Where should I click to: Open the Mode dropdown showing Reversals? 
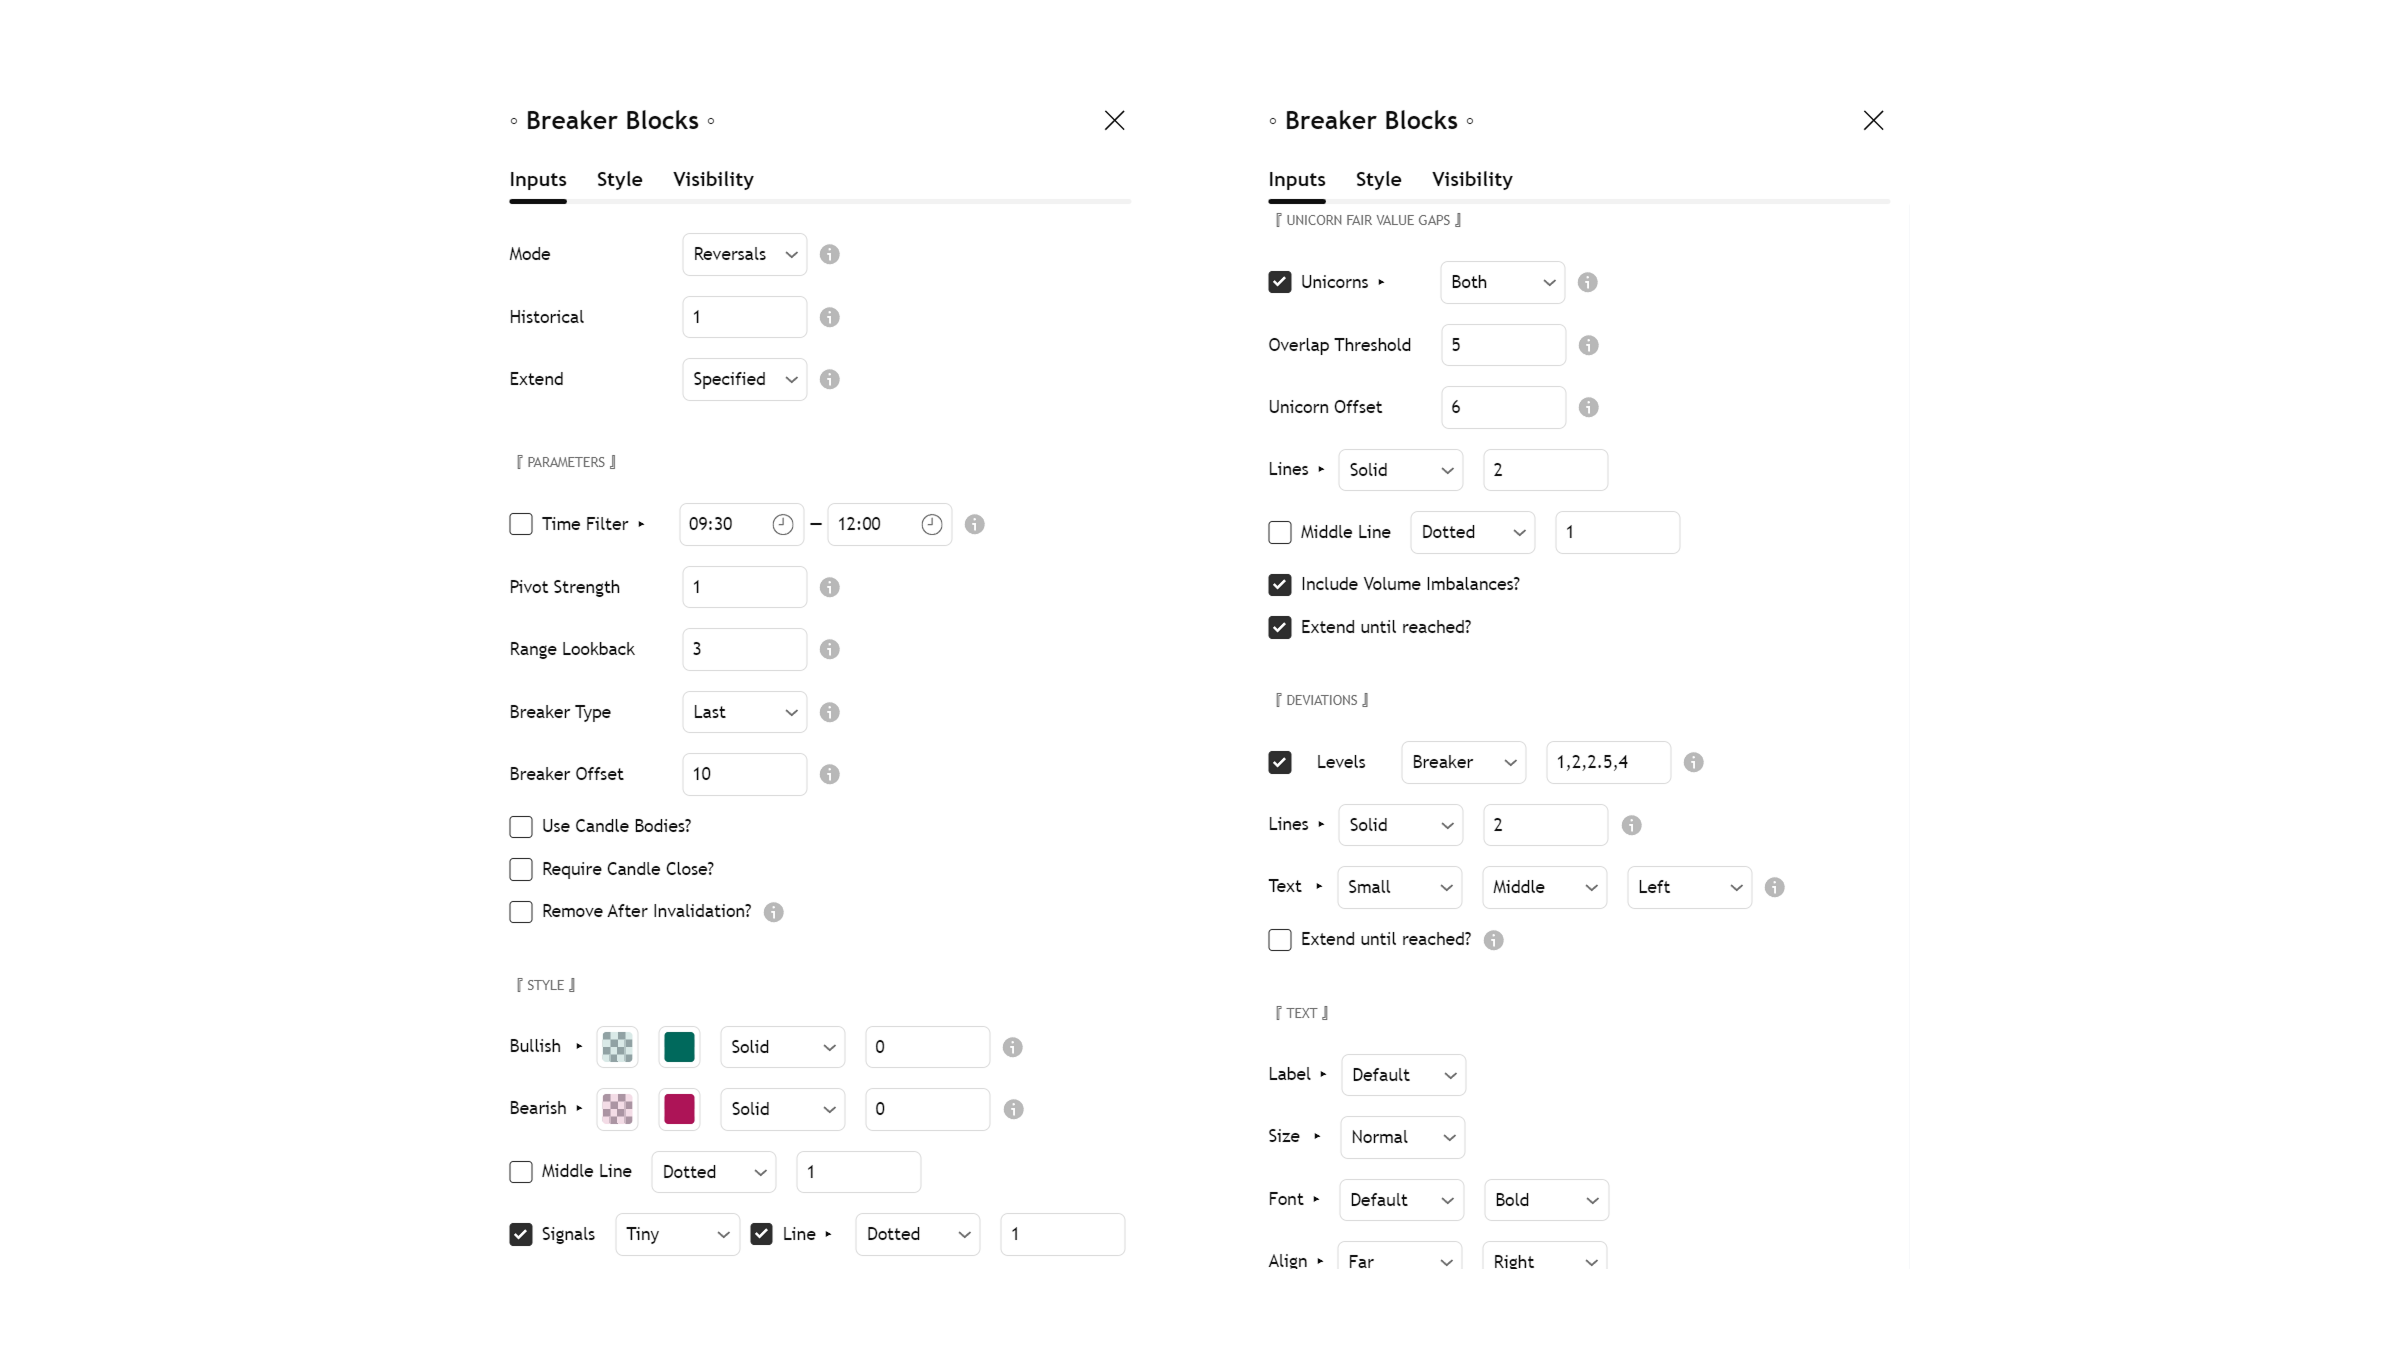tap(744, 254)
